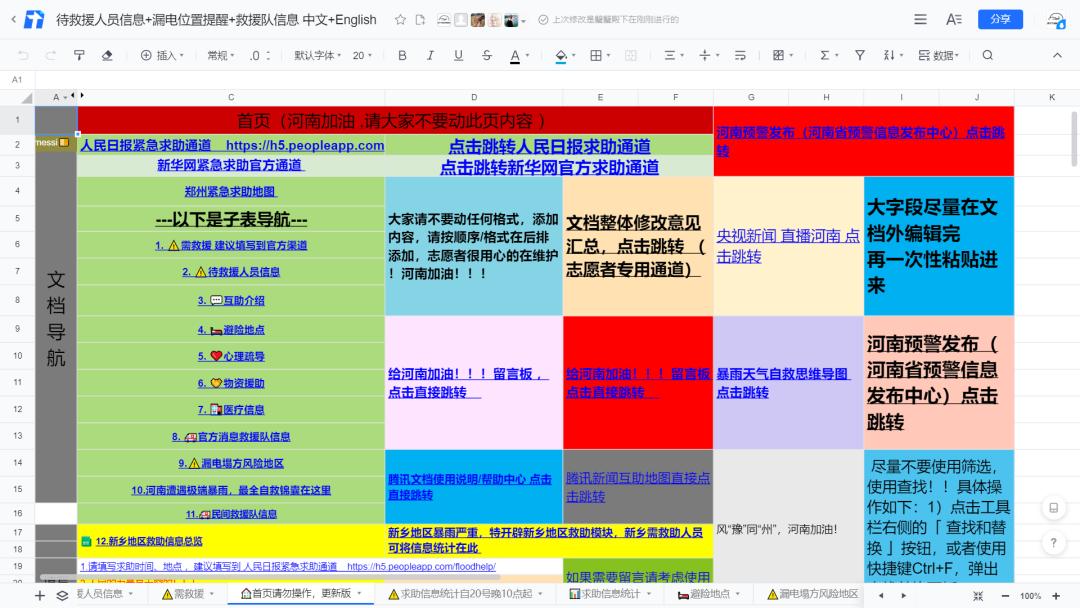Open the search icon in the toolbar

(986, 56)
